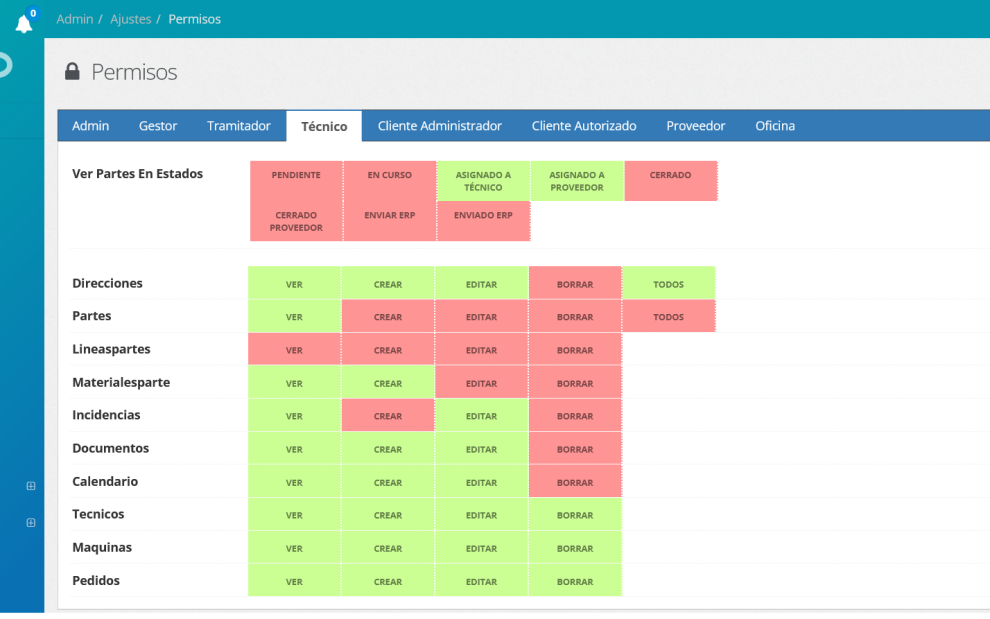
Task: Toggle Ver permission for Lineaspartes
Action: [294, 350]
